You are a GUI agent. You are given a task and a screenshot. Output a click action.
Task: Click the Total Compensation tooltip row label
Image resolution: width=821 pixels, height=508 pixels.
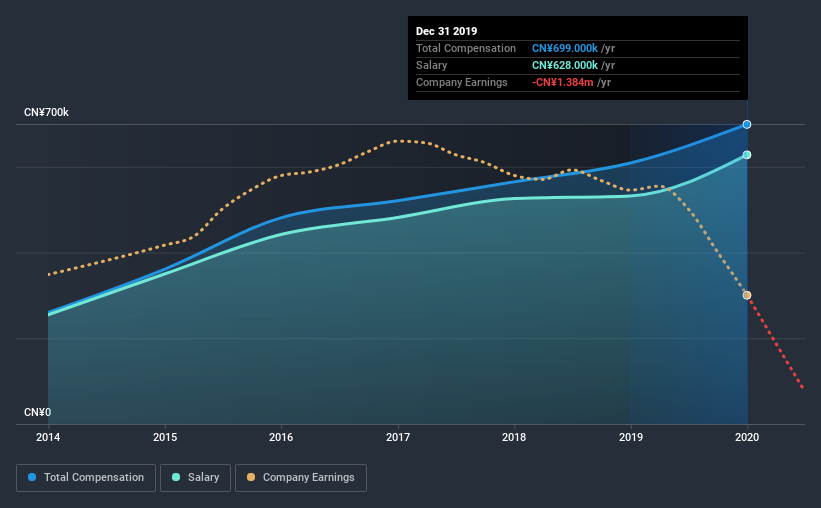pos(466,48)
